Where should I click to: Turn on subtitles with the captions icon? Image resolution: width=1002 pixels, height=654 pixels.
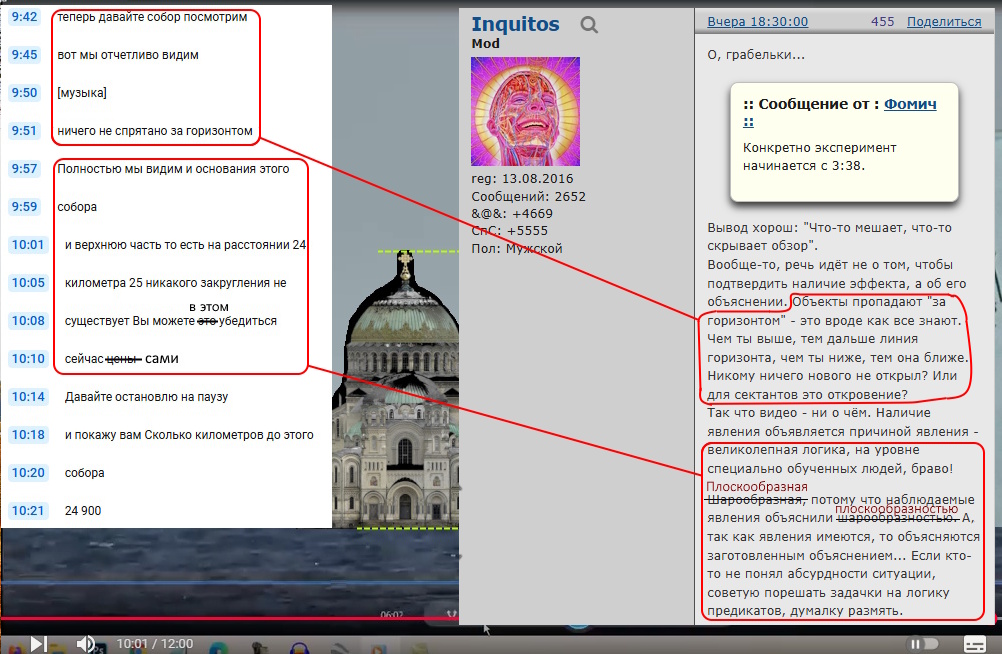[974, 644]
